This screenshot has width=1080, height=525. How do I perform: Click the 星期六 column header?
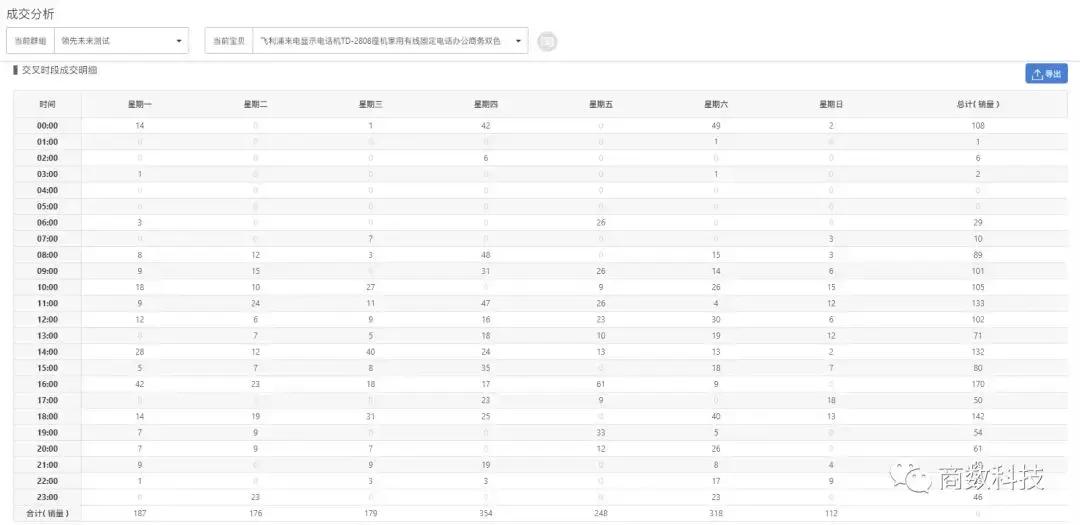click(716, 105)
